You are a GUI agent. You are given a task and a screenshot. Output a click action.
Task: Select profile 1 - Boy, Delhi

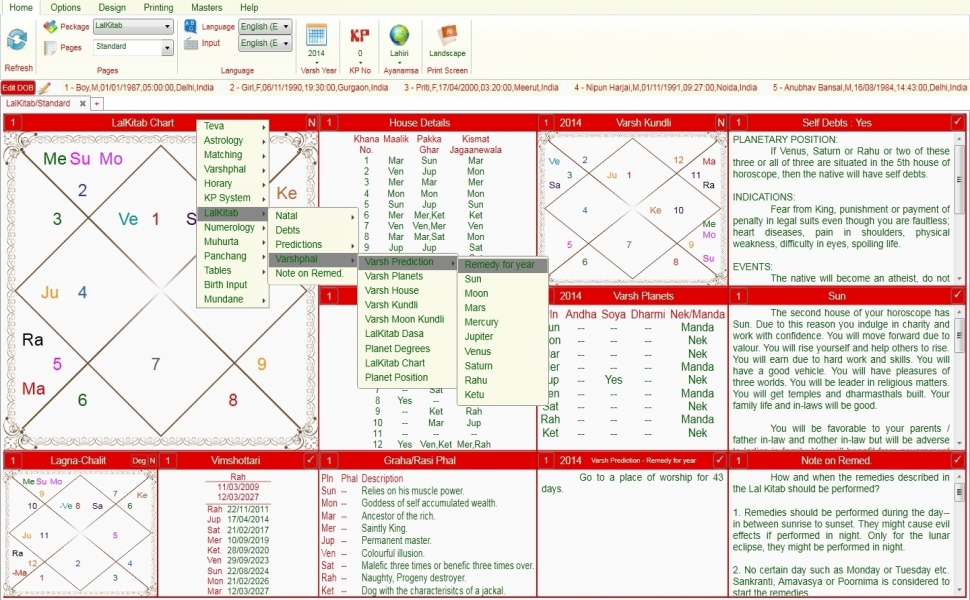coord(139,88)
